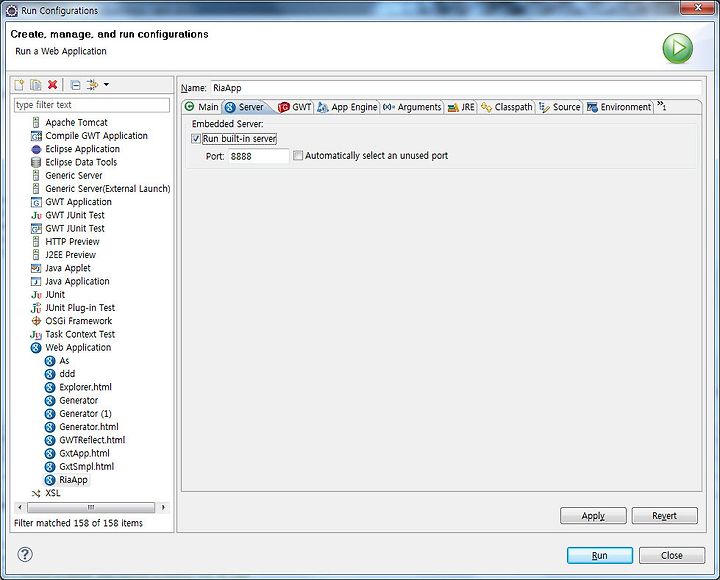
Task: Switch to the Main tab
Action: 202,107
